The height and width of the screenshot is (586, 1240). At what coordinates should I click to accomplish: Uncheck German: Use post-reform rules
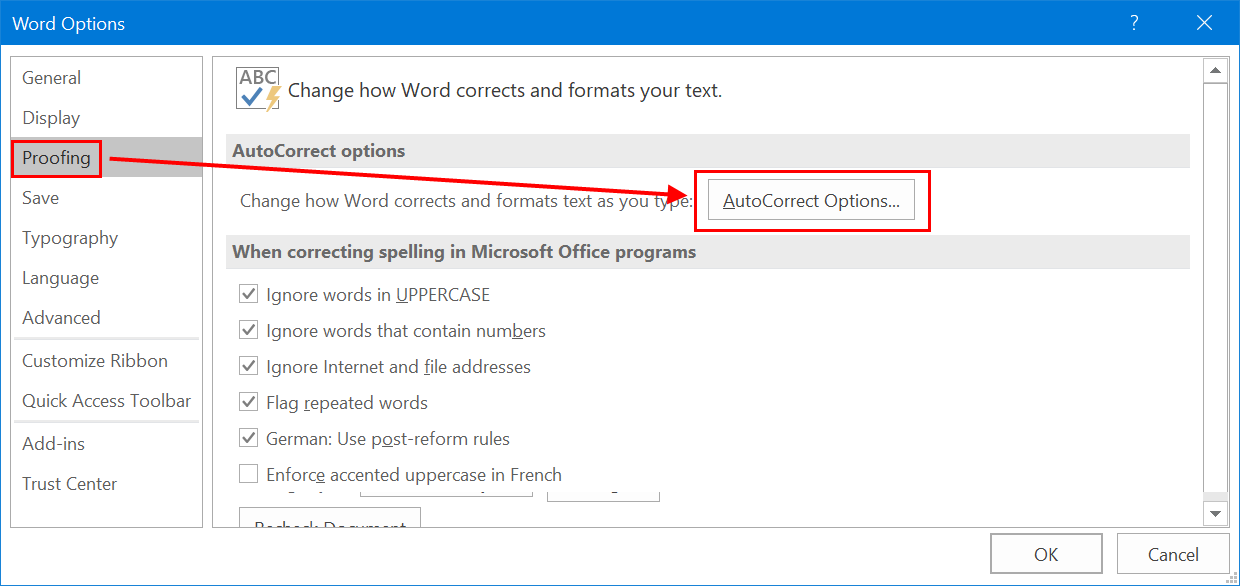[249, 439]
